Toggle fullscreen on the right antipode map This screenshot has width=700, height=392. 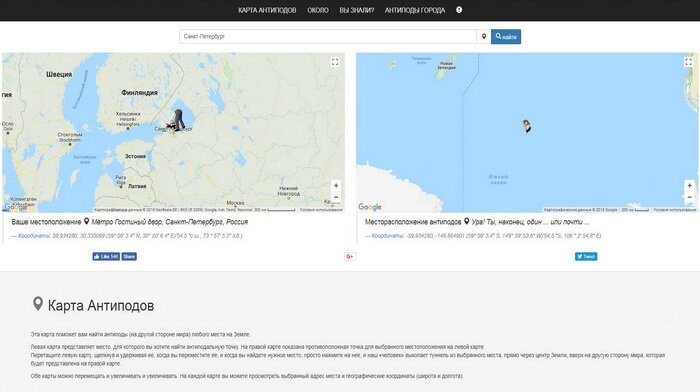coord(688,62)
